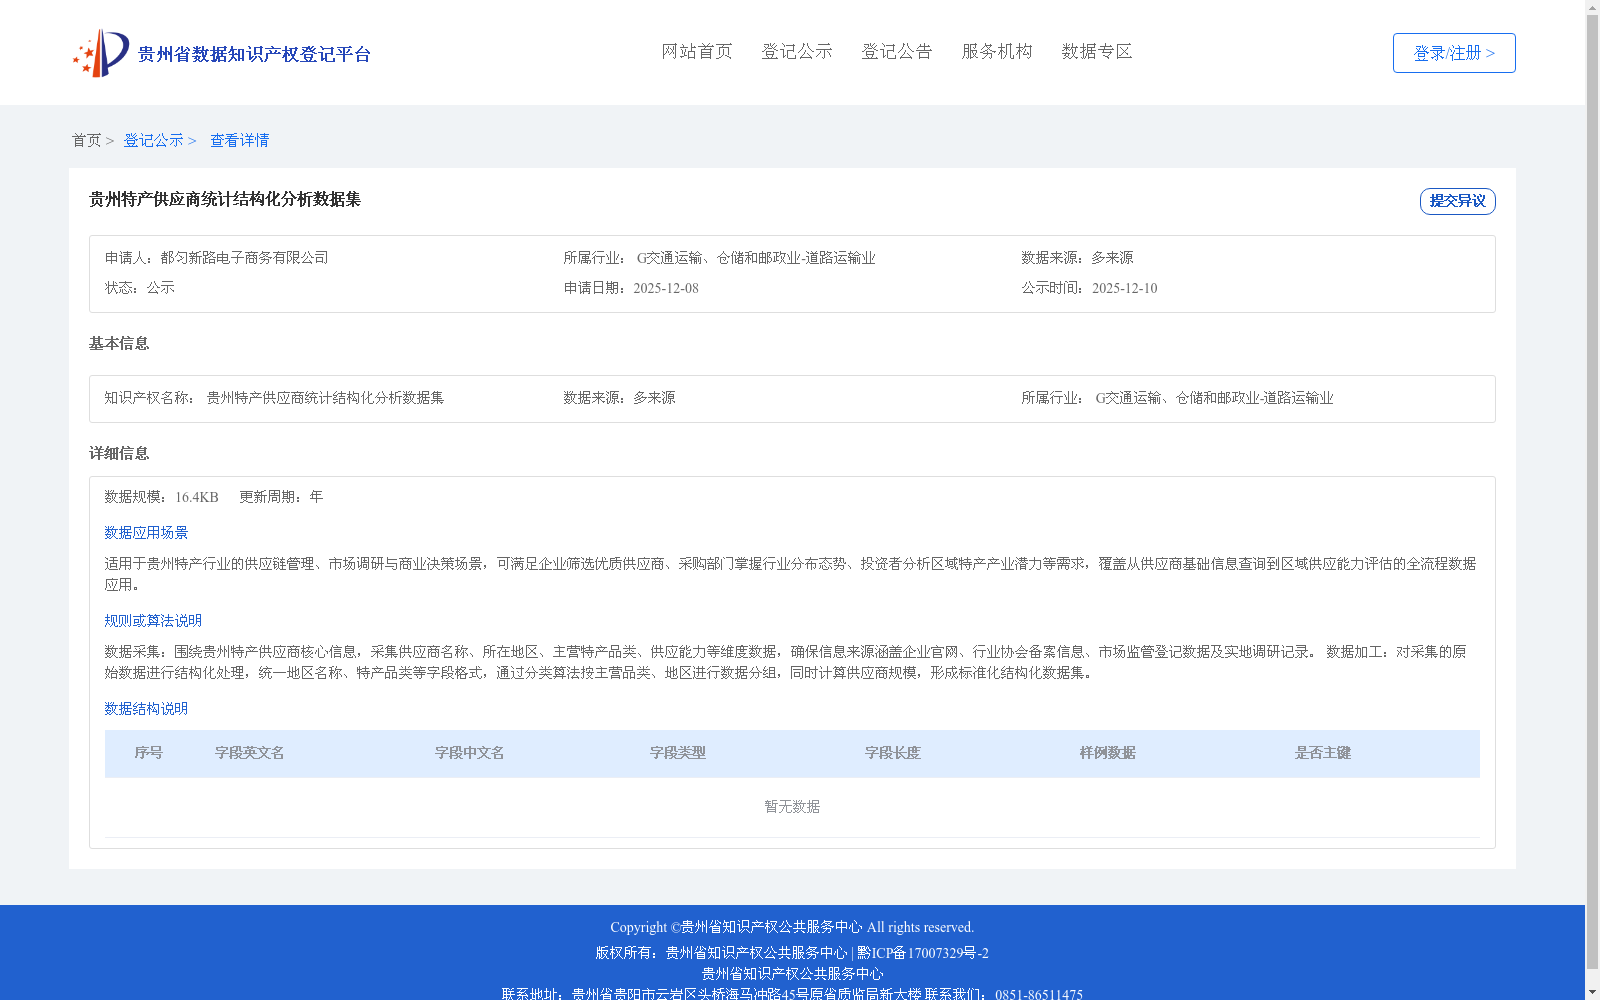The width and height of the screenshot is (1600, 1000).
Task: Click the 详细信息 section heading
Action: click(119, 454)
